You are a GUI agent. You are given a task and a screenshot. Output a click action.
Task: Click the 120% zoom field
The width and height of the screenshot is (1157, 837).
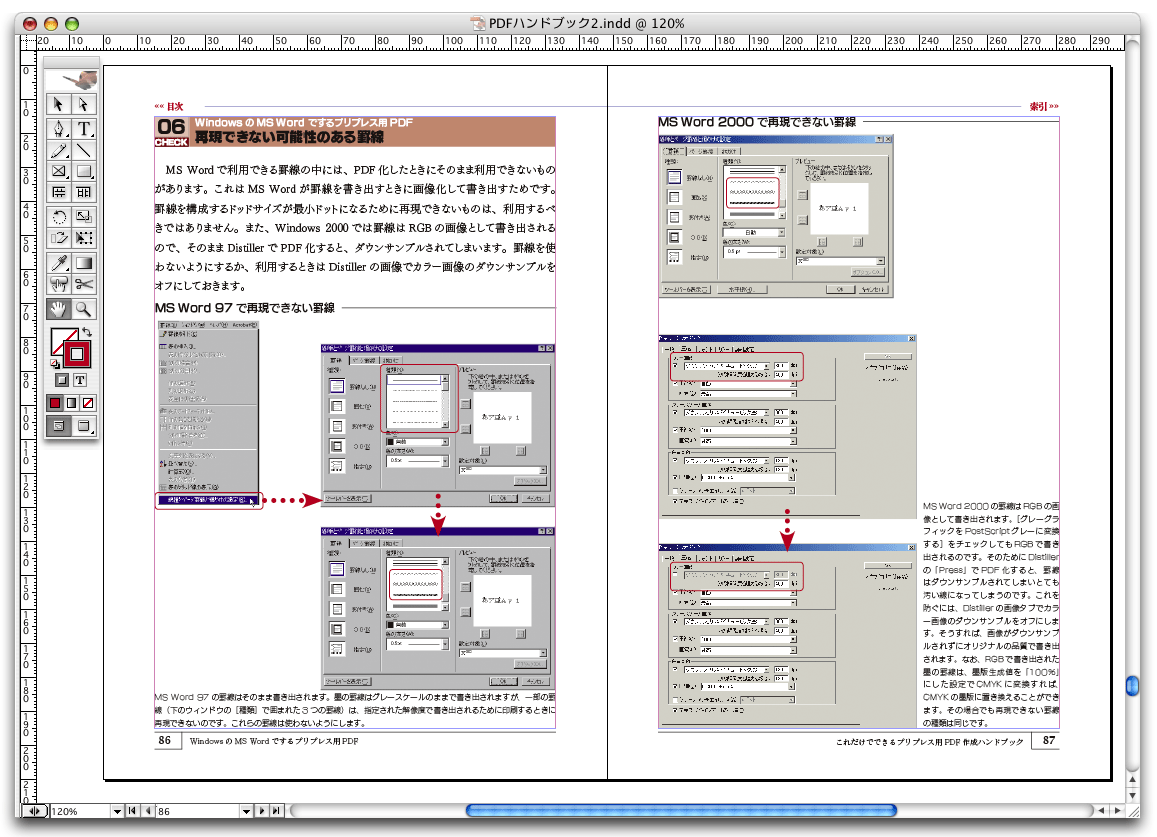coord(80,811)
